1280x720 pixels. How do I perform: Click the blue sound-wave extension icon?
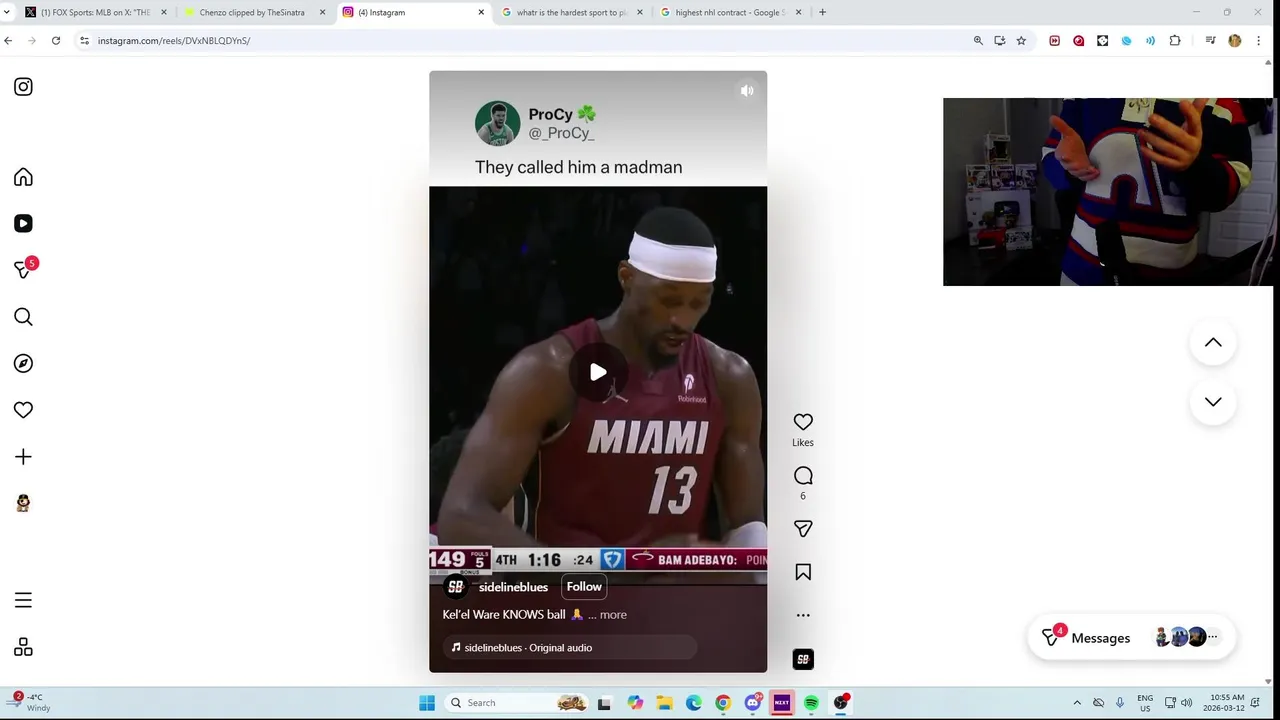coord(1151,40)
